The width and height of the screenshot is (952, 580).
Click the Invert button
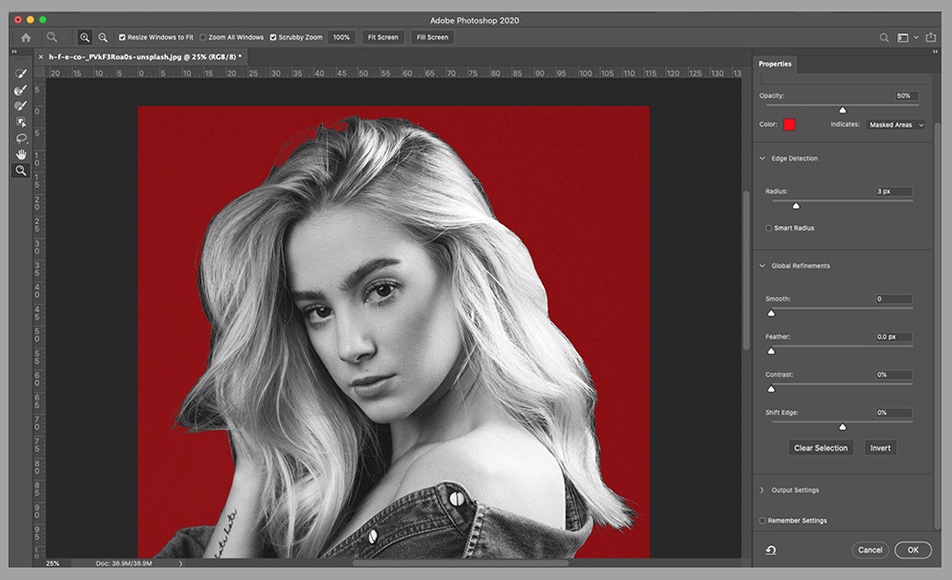click(x=880, y=448)
